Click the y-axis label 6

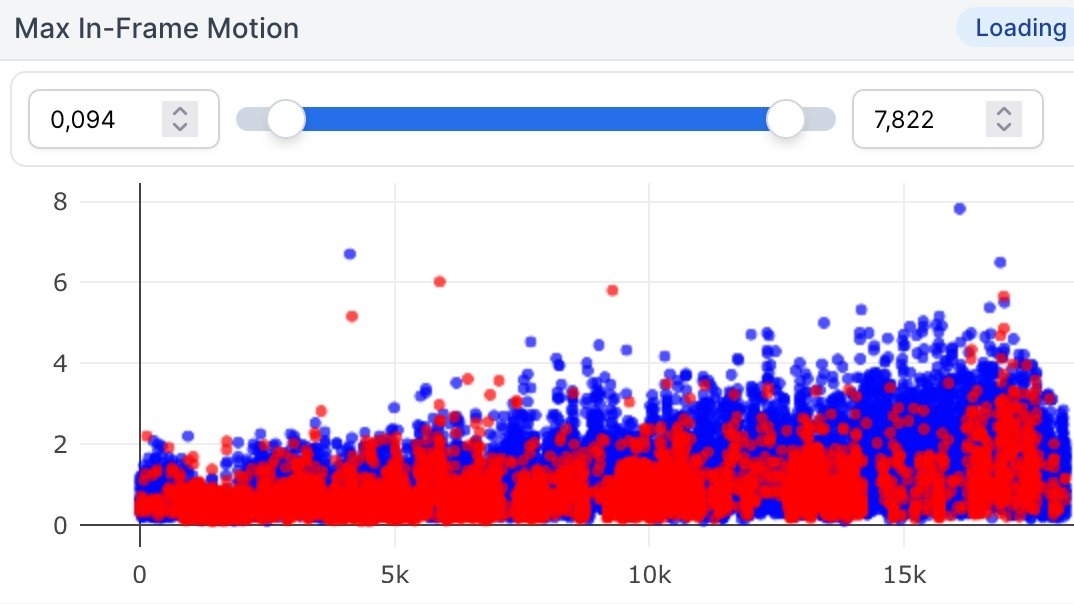pos(60,282)
